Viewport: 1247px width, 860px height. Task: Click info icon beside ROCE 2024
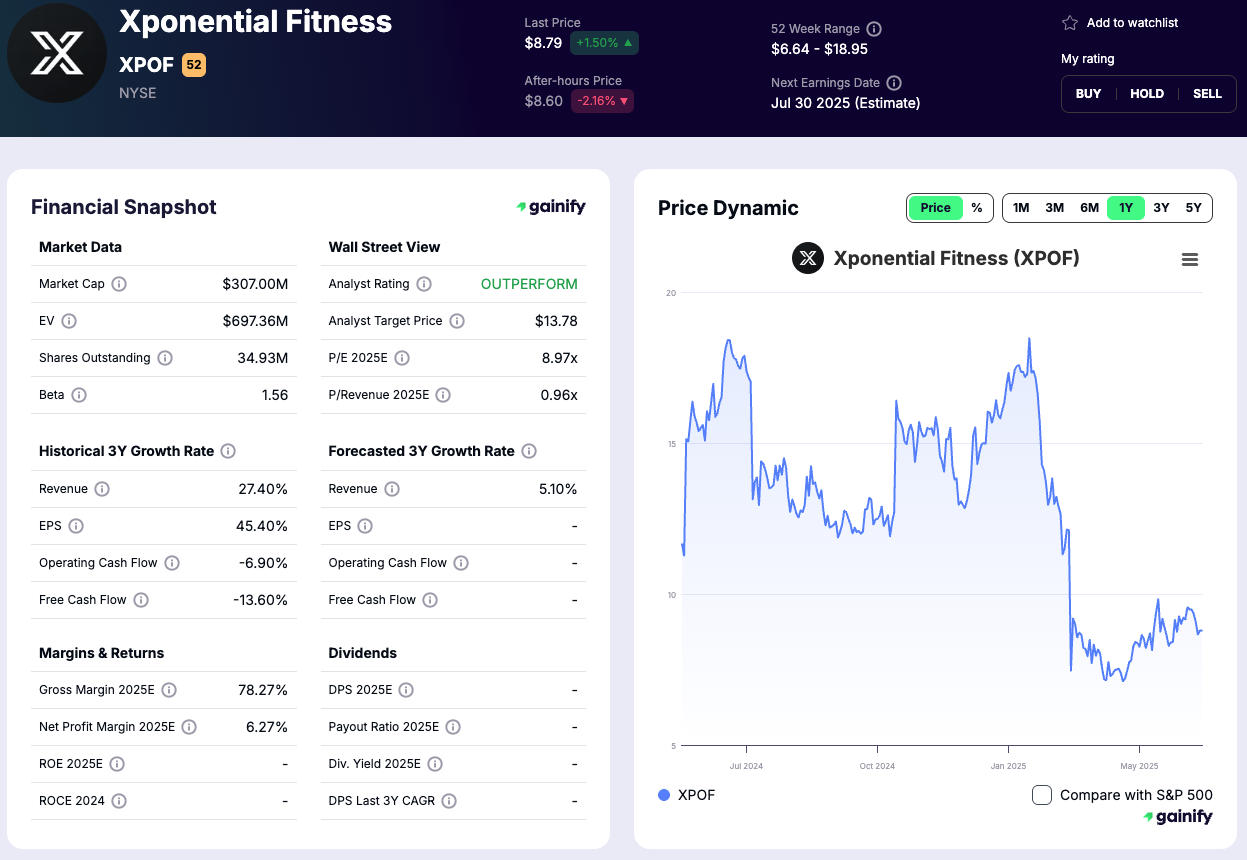coord(119,801)
